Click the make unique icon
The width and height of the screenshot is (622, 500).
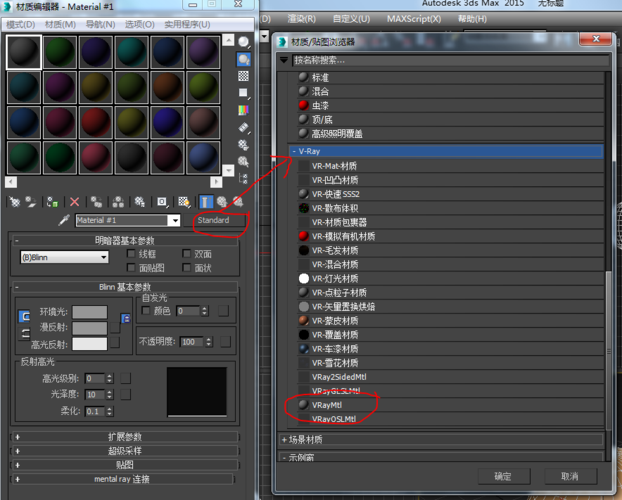(118, 202)
